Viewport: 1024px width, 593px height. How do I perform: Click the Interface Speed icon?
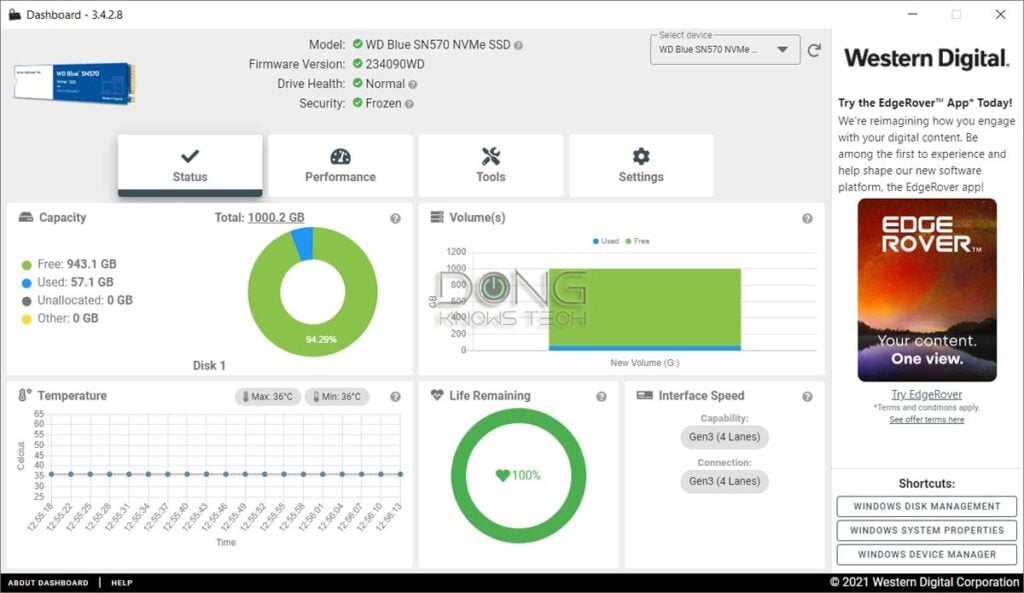click(x=645, y=395)
